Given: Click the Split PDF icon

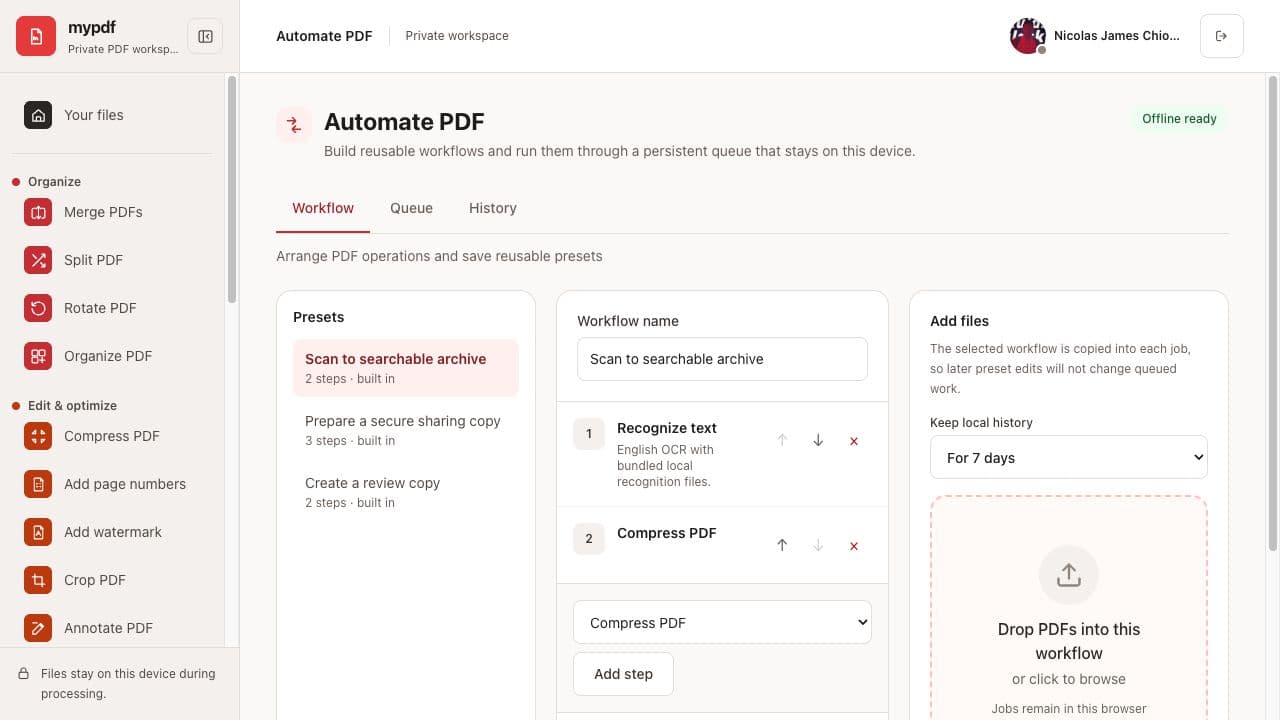Looking at the screenshot, I should click(x=38, y=260).
